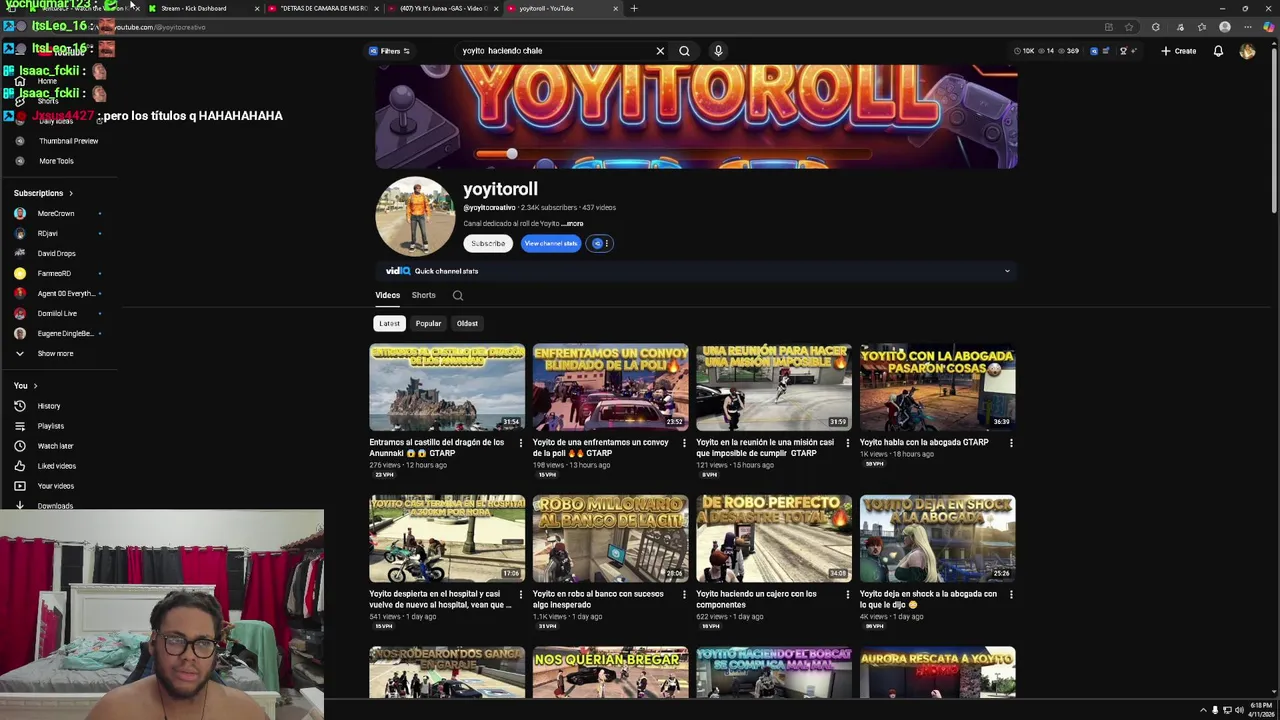Clear the YouTube search box text
The height and width of the screenshot is (720, 1280).
pyautogui.click(x=660, y=51)
